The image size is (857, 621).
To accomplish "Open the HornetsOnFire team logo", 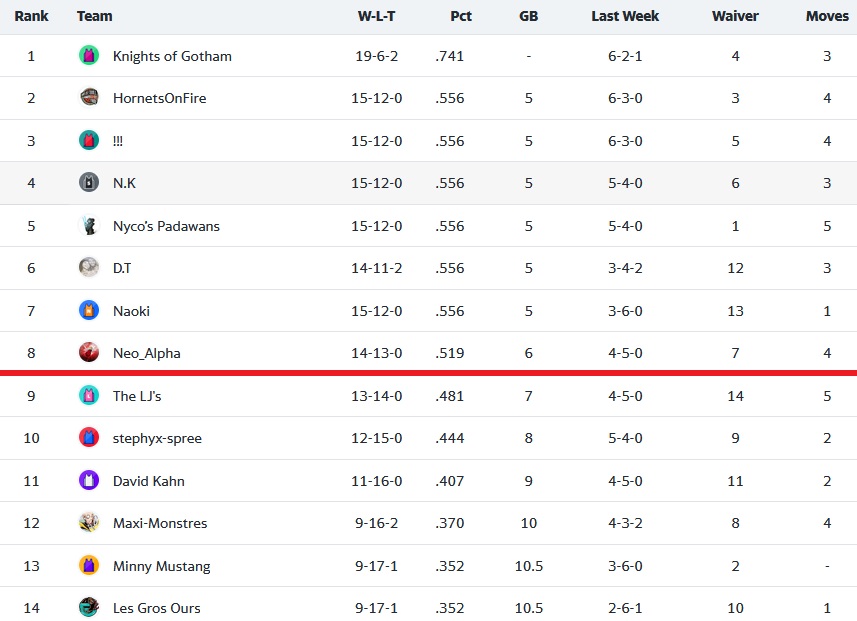I will [89, 98].
